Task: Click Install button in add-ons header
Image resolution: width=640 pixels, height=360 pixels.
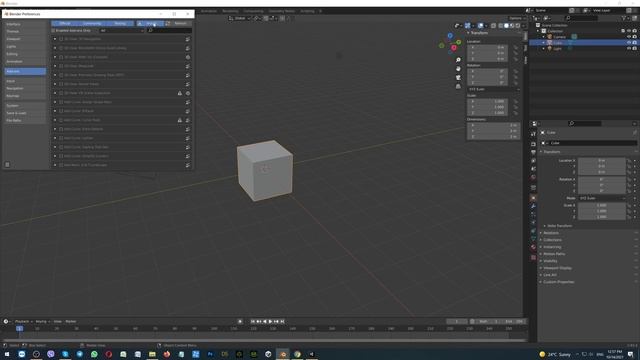Action: pyautogui.click(x=150, y=23)
